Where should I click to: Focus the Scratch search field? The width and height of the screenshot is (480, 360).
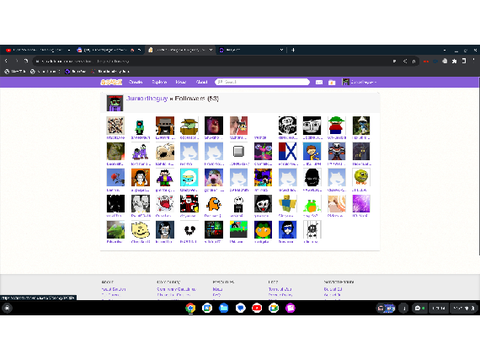coord(262,82)
